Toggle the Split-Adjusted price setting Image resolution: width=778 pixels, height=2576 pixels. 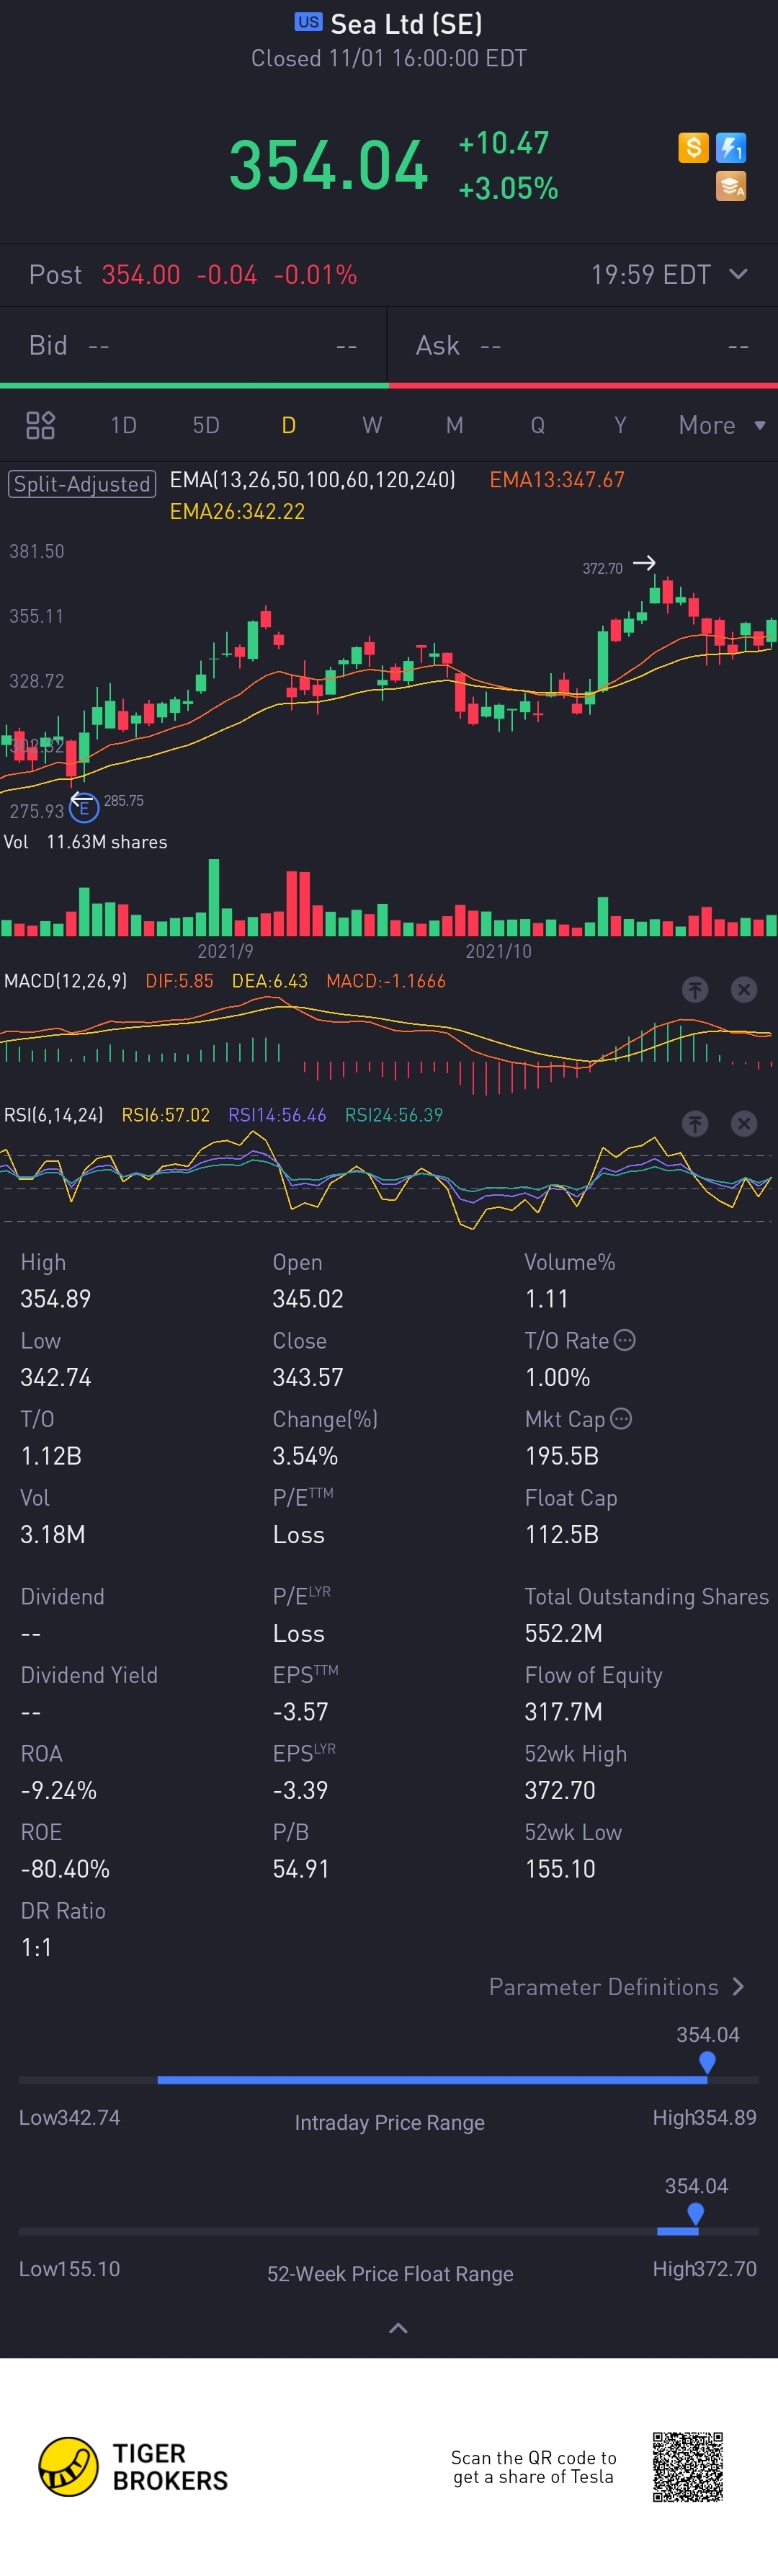[x=82, y=484]
